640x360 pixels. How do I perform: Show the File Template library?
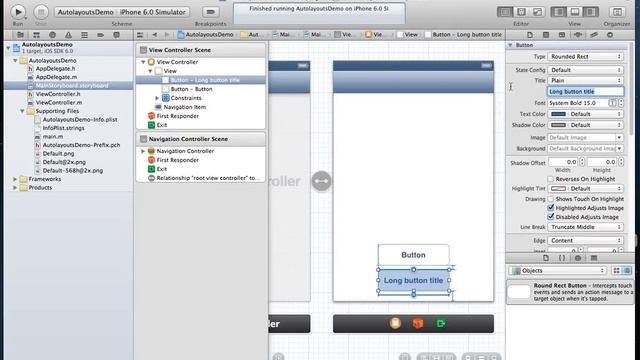[x=546, y=258]
